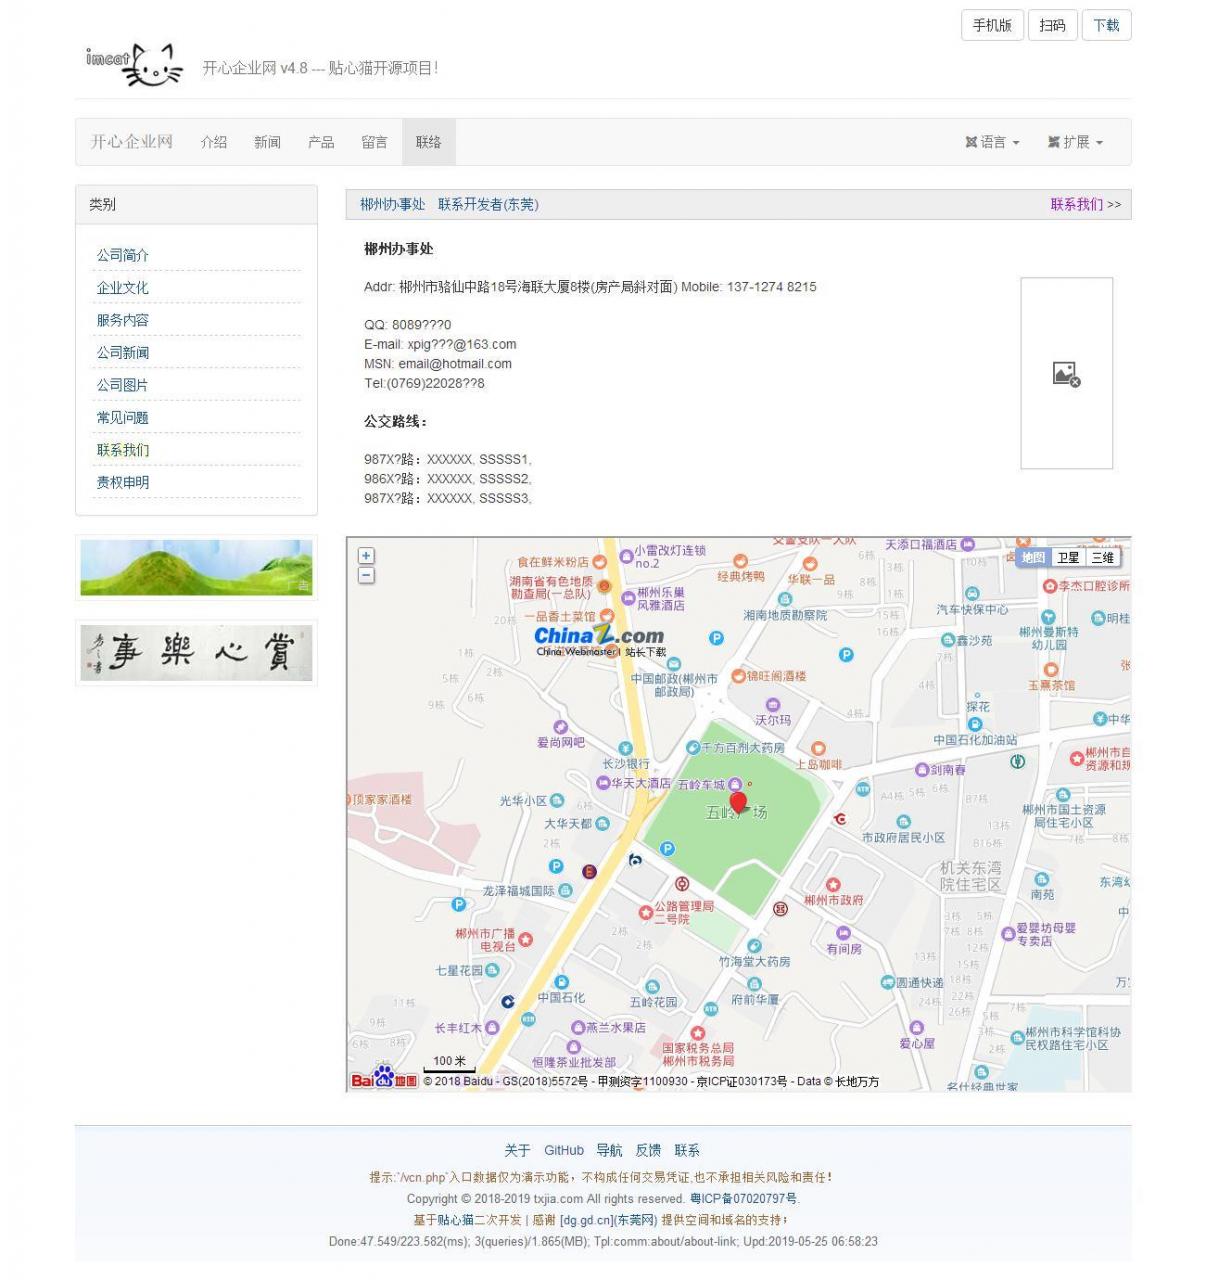Image resolution: width=1206 pixels, height=1280 pixels.
Task: Open 责权申明 in sidebar
Action: (x=122, y=482)
